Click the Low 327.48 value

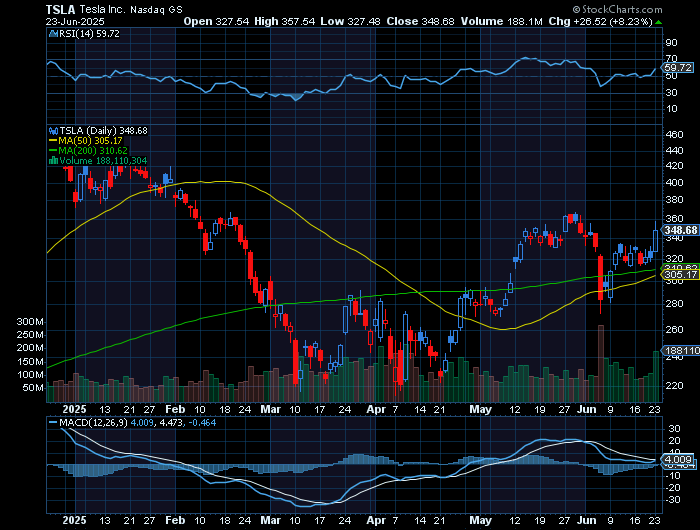click(350, 21)
